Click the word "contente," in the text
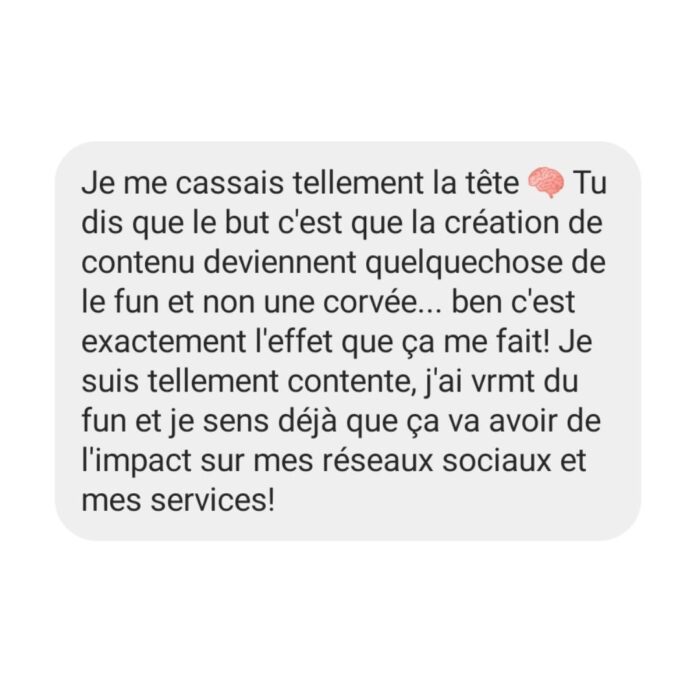Image resolution: width=700 pixels, height=700 pixels. [350, 382]
